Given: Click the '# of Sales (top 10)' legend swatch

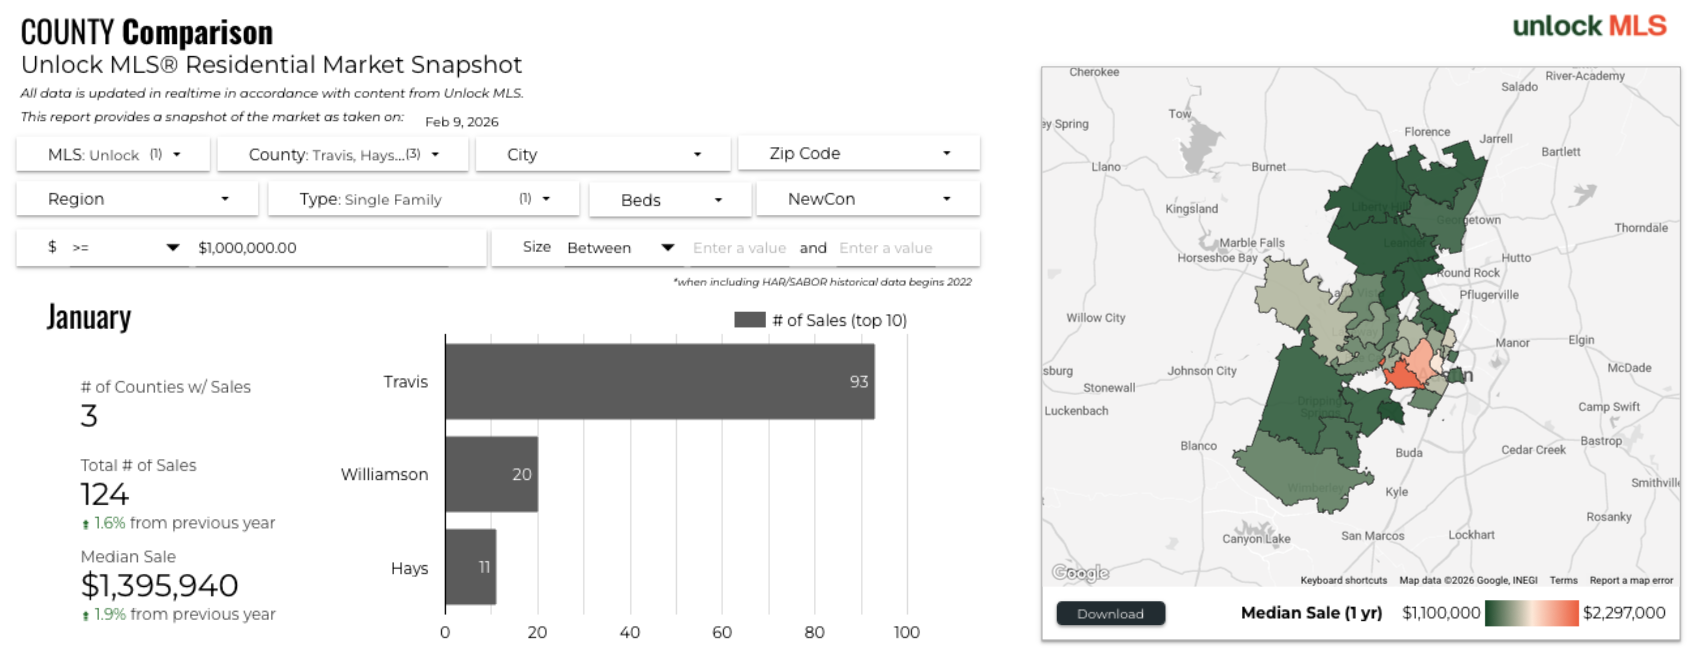Looking at the screenshot, I should coord(750,320).
